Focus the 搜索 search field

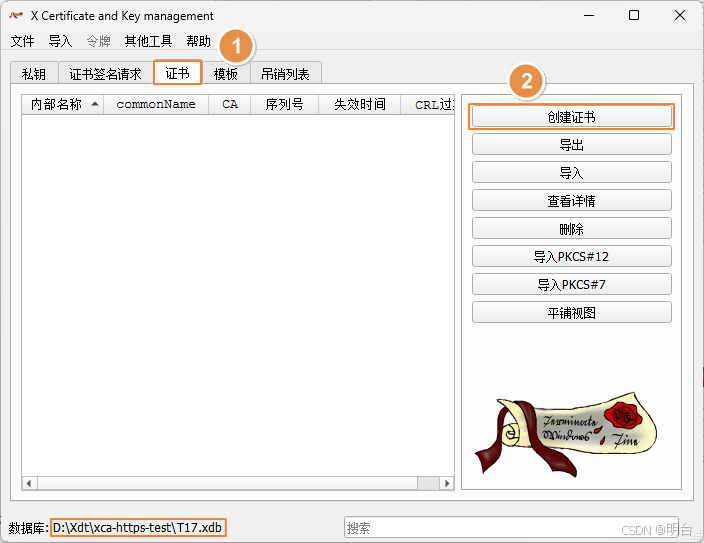(x=511, y=527)
